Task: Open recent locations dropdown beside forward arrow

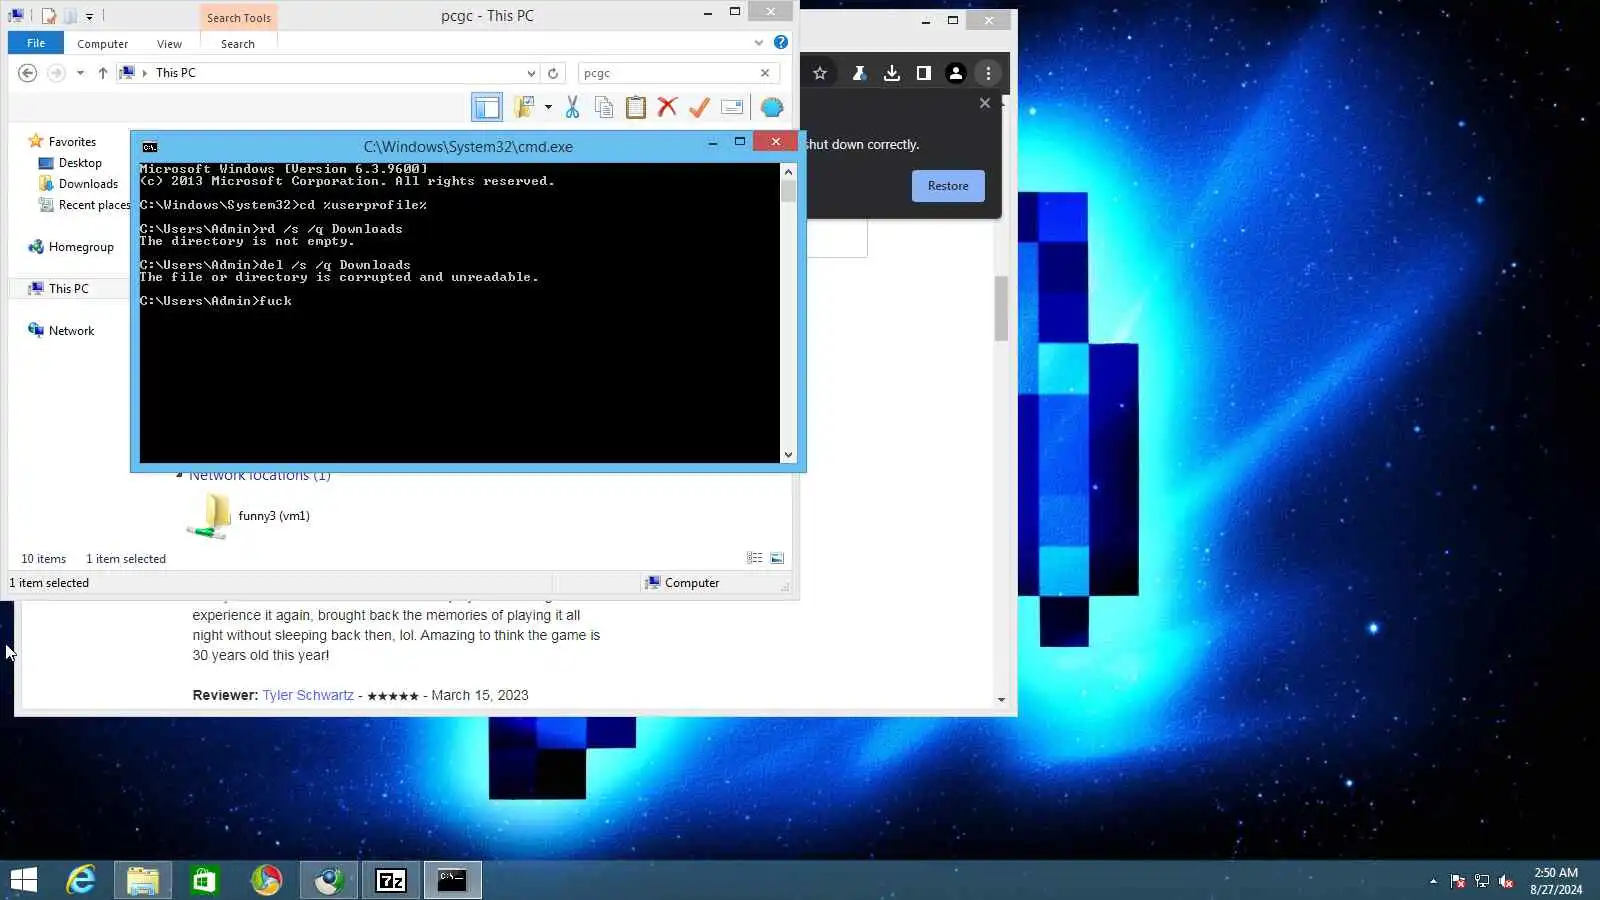Action: [x=80, y=73]
